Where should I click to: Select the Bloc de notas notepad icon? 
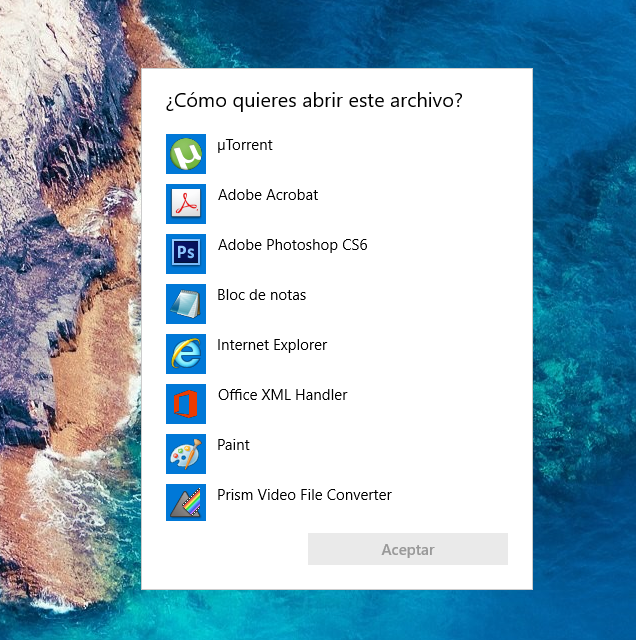[186, 304]
